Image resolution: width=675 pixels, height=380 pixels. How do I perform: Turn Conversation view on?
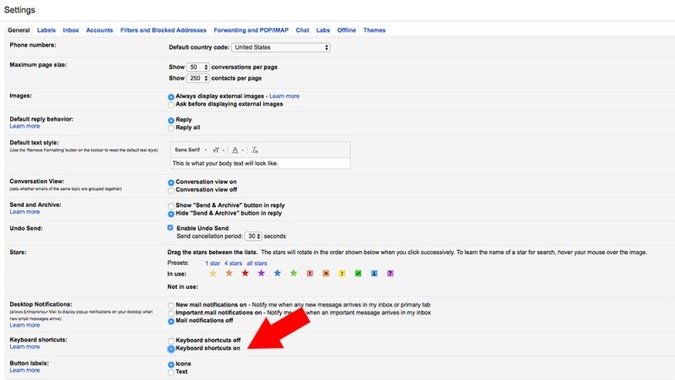click(171, 182)
